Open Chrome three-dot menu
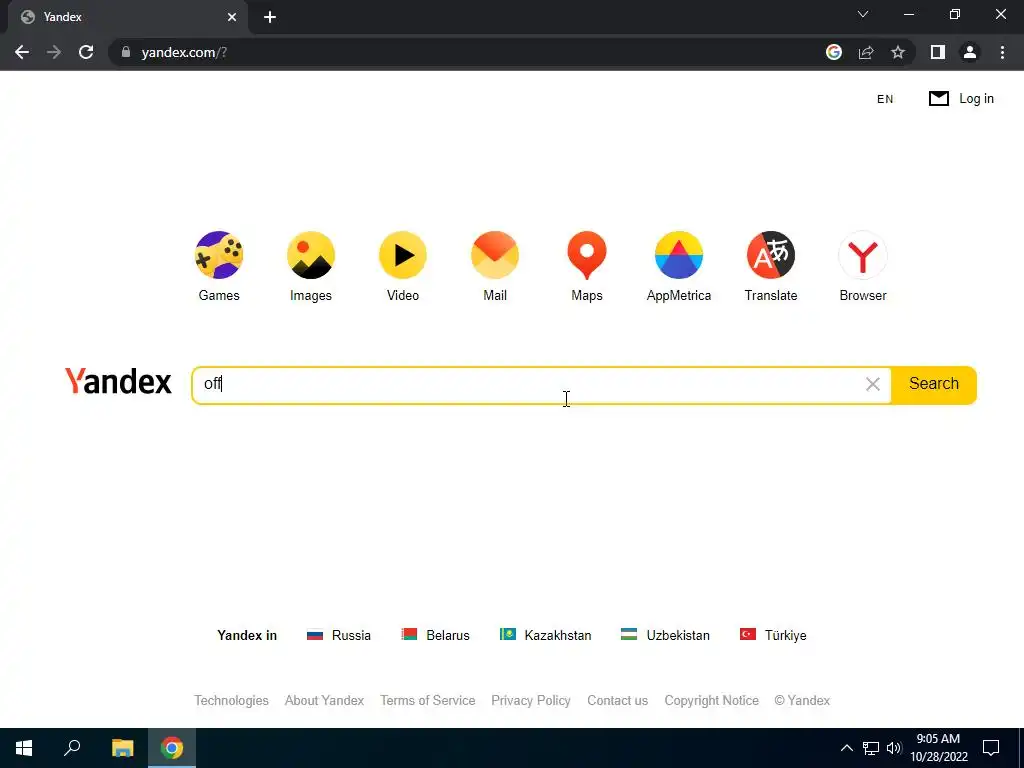 pyautogui.click(x=1002, y=52)
